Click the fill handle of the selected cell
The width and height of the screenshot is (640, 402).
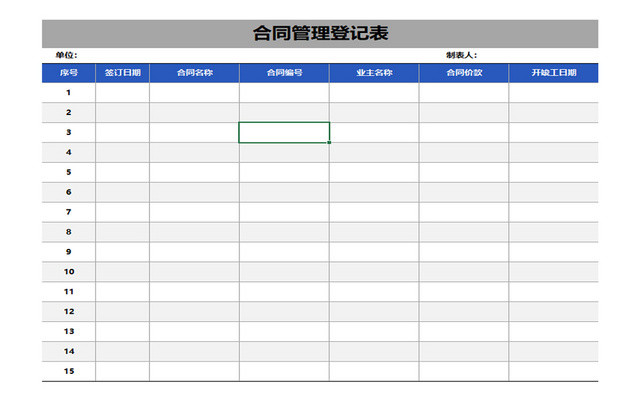[x=329, y=142]
